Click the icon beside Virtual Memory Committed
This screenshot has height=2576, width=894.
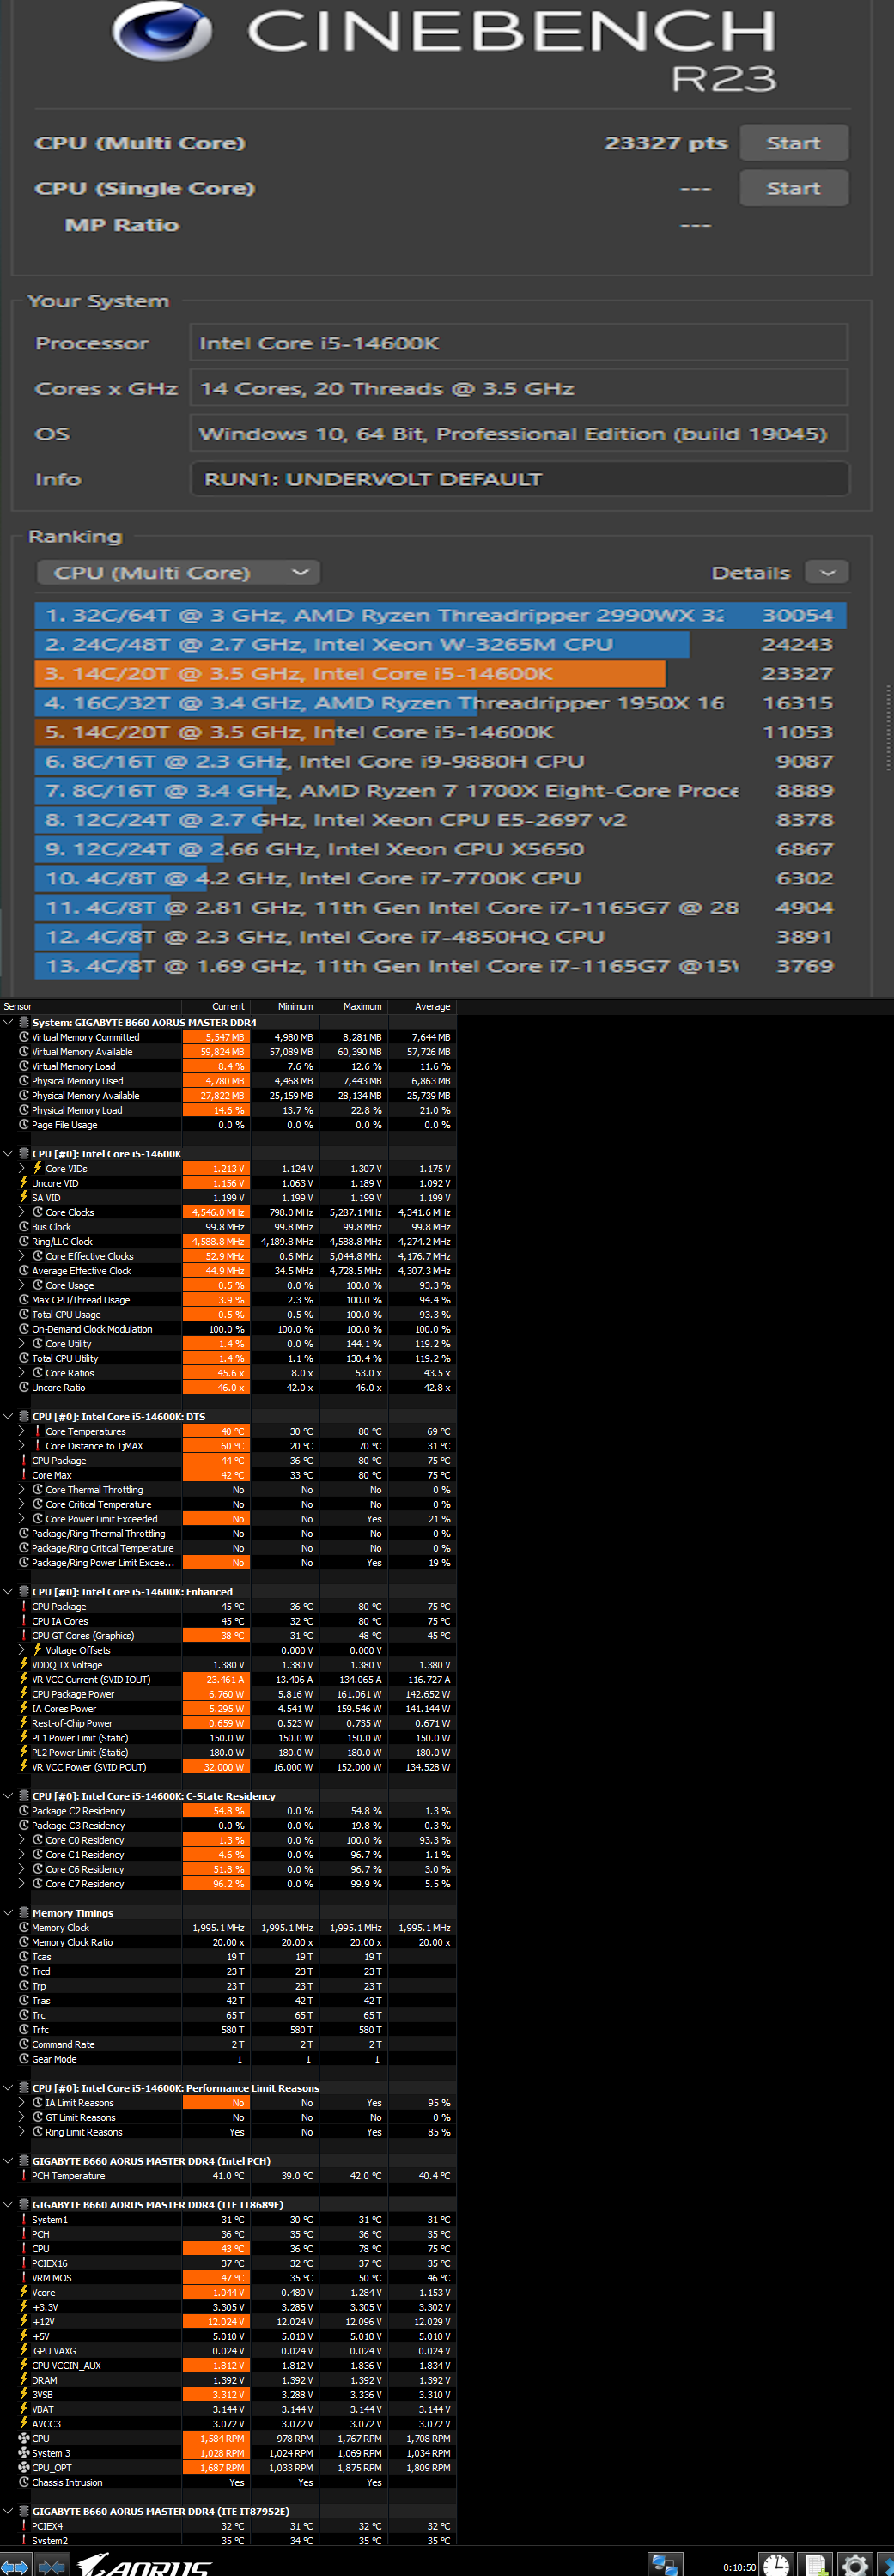pyautogui.click(x=24, y=1037)
